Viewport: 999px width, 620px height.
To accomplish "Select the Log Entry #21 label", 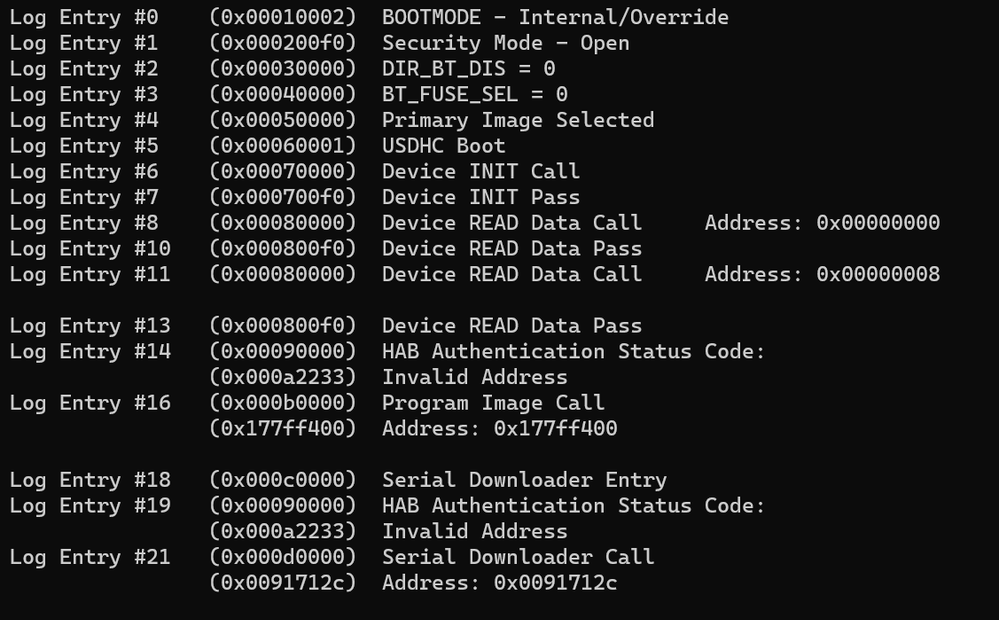I will point(90,557).
